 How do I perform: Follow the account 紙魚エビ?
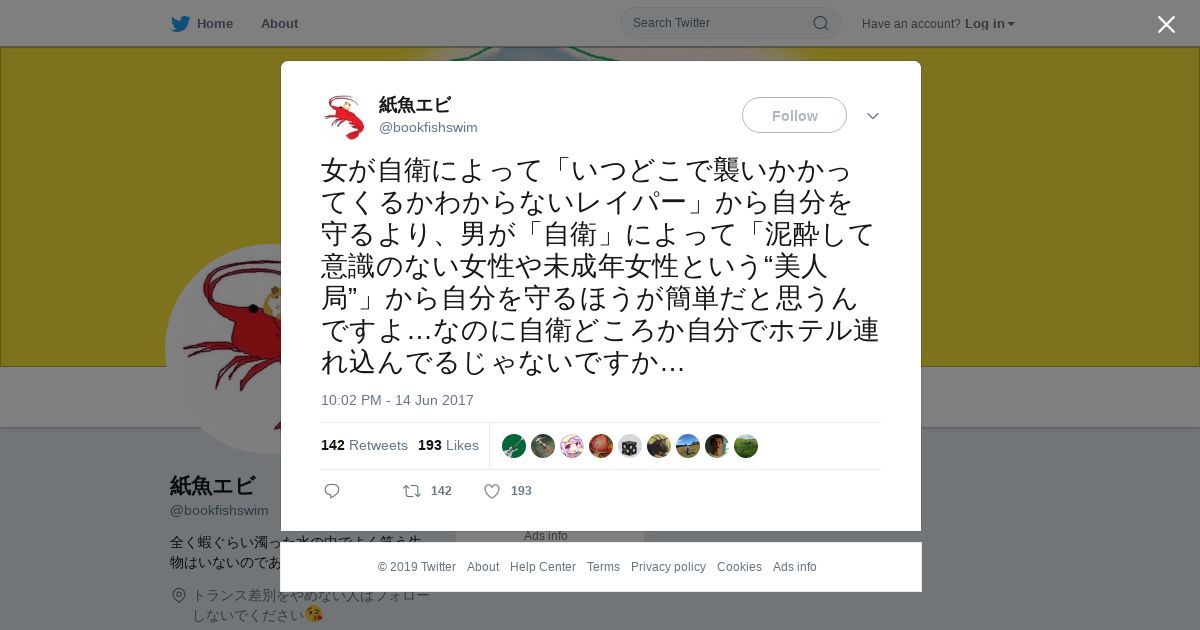pos(794,115)
